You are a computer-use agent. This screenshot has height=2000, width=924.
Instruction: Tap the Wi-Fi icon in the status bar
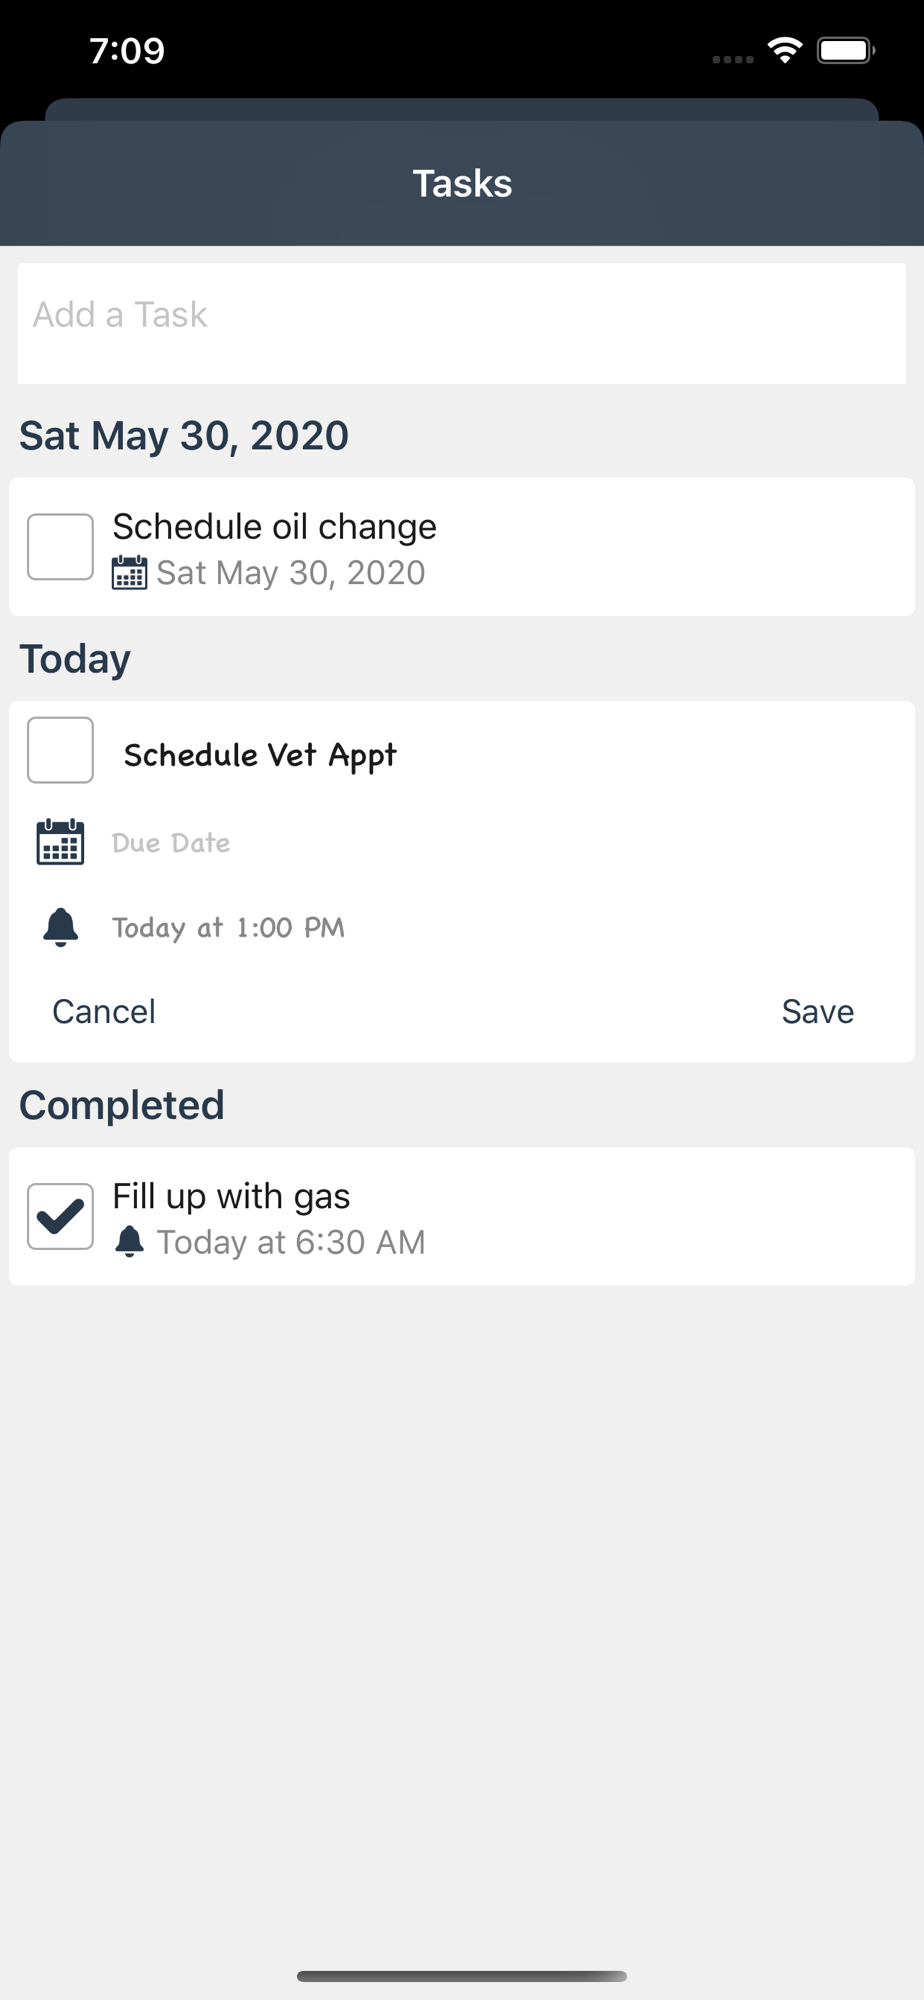coord(785,50)
